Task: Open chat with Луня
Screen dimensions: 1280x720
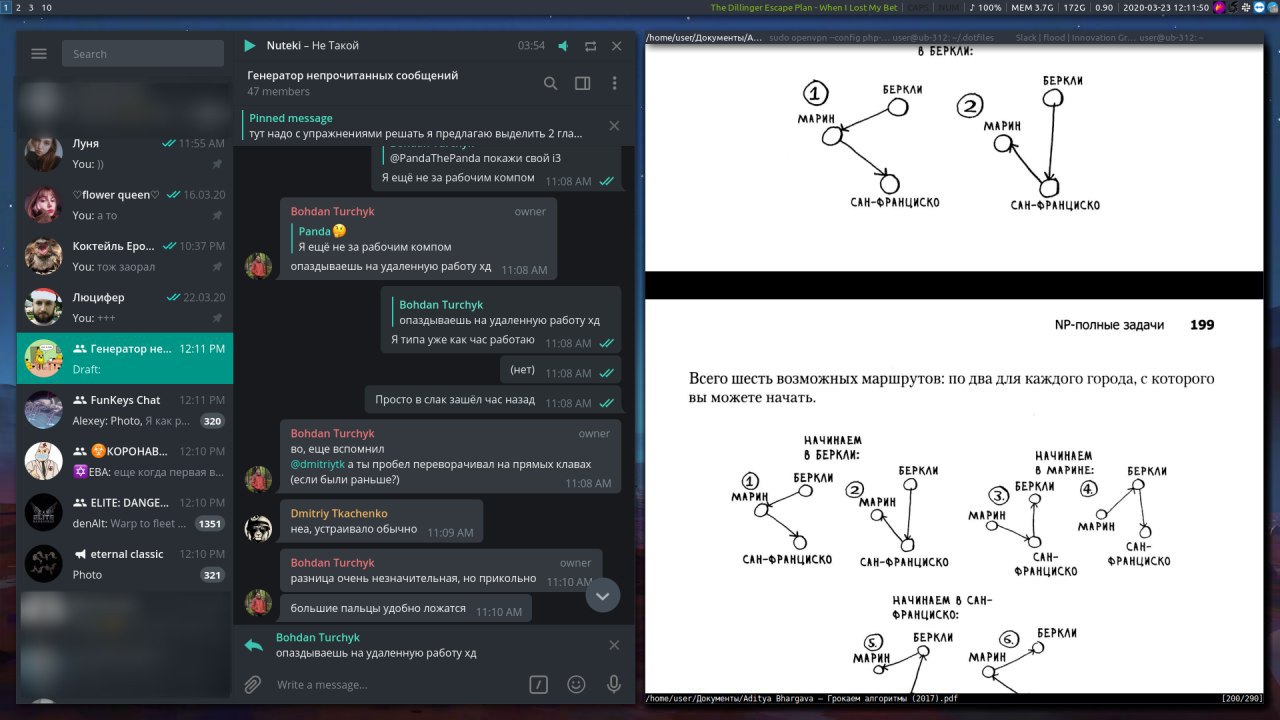Action: 125,154
